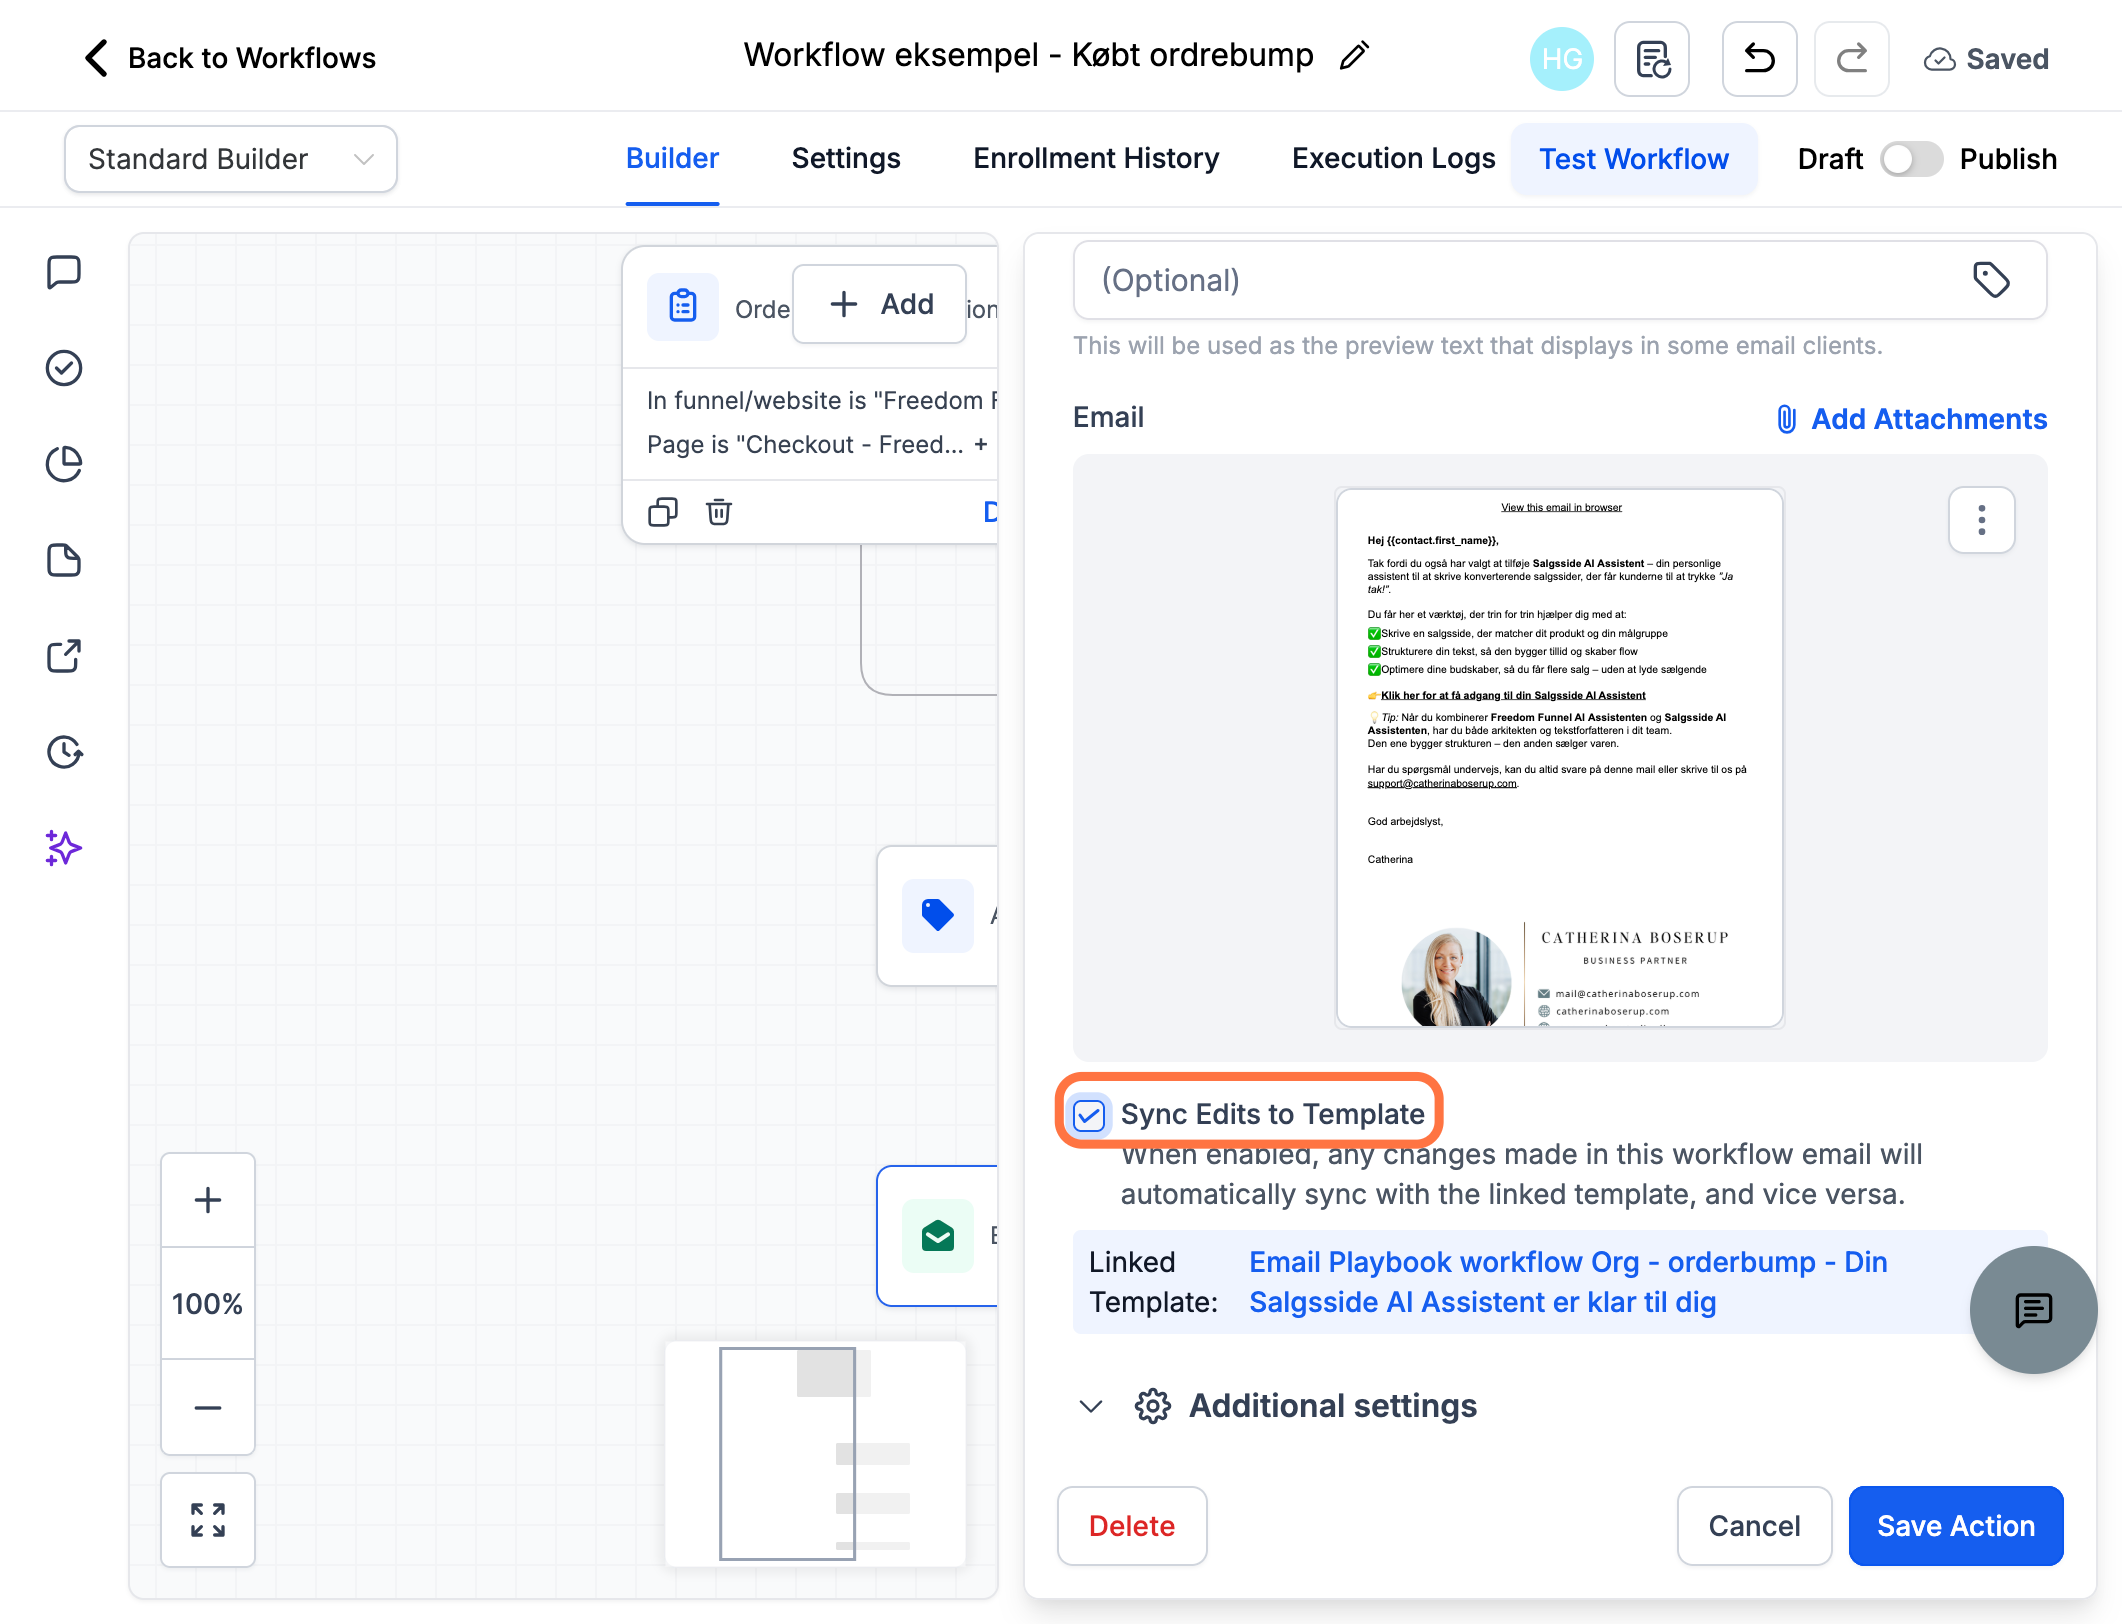Open the Enrollment History tab
2122x1624 pixels.
point(1096,158)
